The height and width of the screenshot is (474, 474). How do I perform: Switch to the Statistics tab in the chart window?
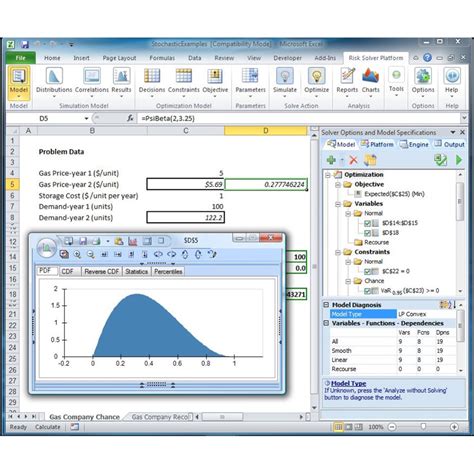click(x=137, y=271)
